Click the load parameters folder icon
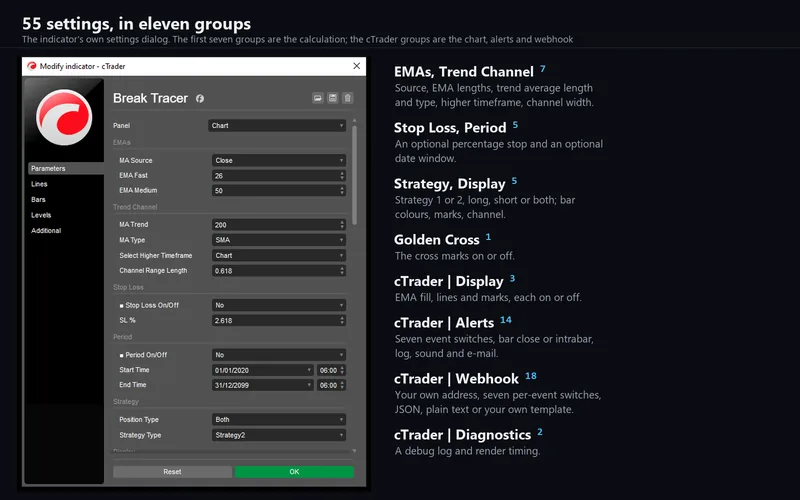800x500 pixels. (x=318, y=98)
